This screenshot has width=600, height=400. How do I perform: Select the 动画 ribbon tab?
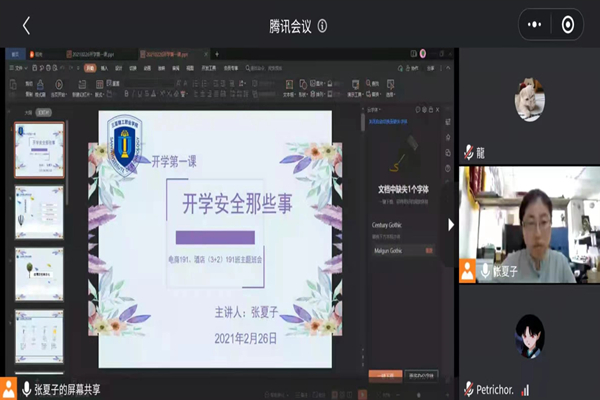click(x=147, y=68)
